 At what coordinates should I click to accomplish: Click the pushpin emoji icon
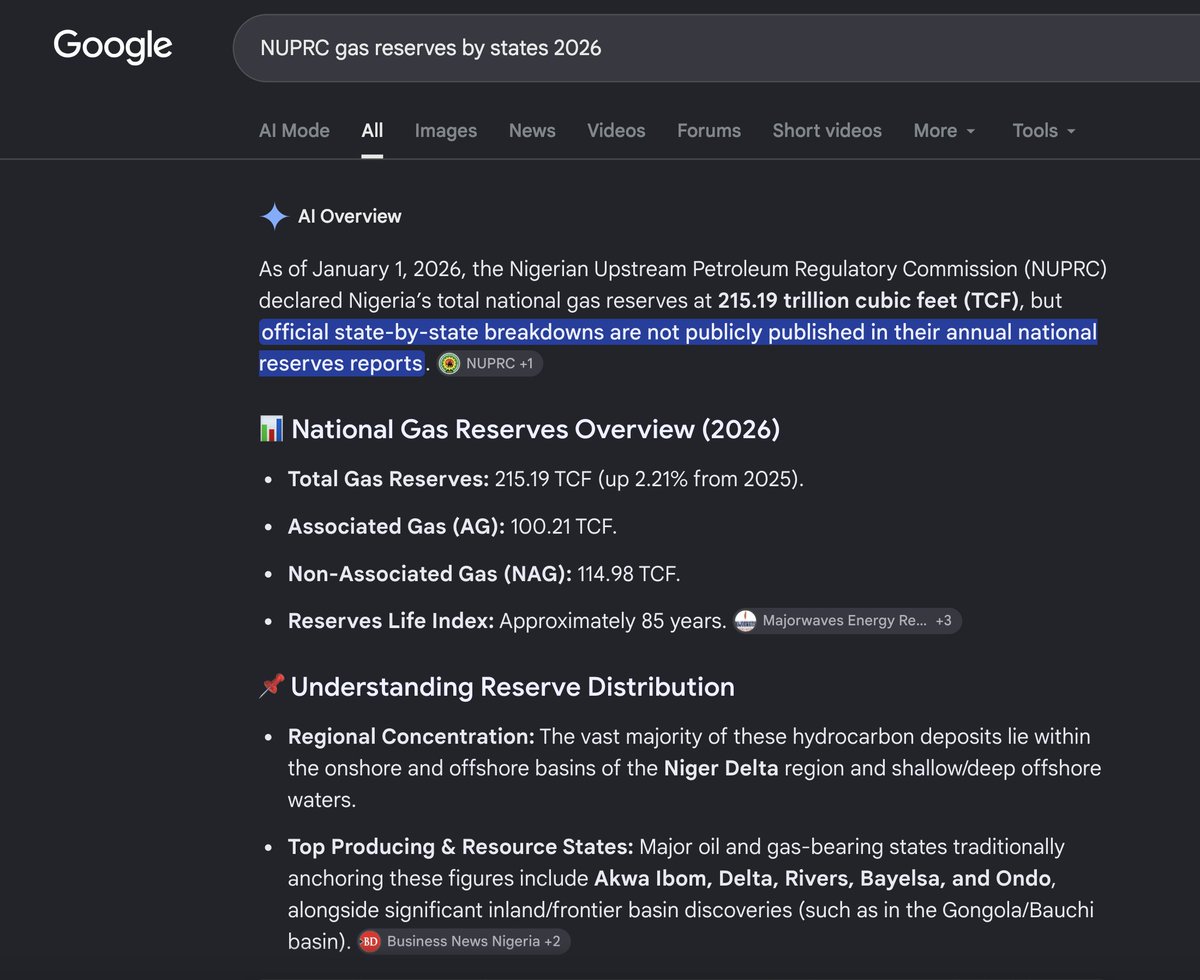click(271, 687)
